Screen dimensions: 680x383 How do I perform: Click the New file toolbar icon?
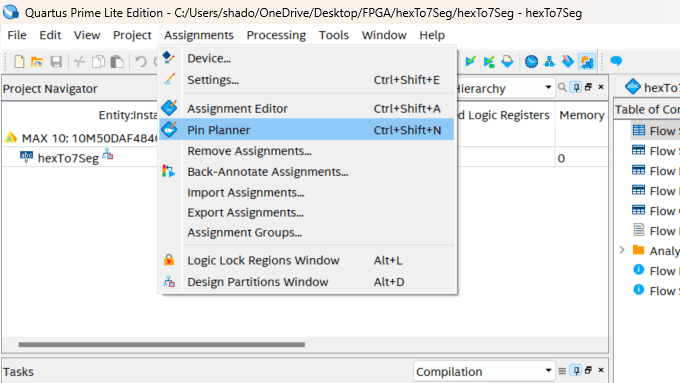click(x=19, y=62)
